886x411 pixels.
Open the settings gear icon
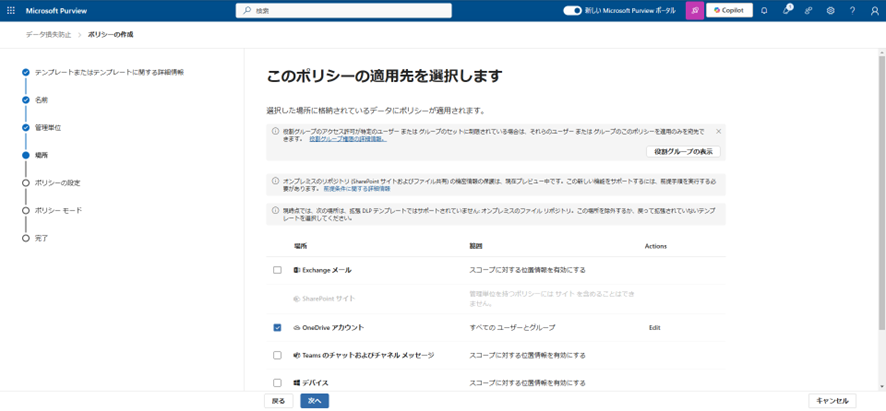[830, 11]
